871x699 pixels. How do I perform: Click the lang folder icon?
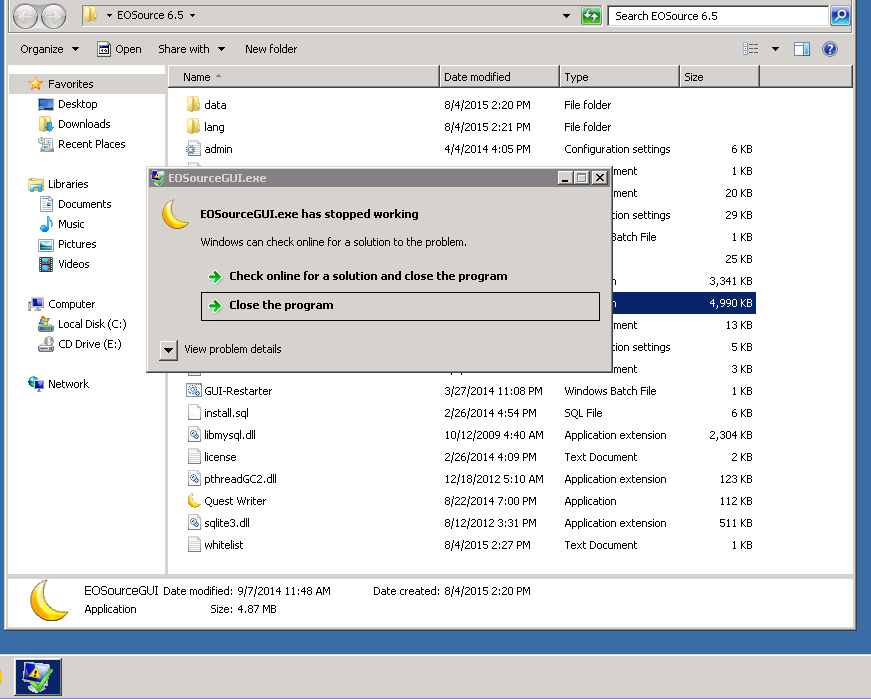point(193,127)
